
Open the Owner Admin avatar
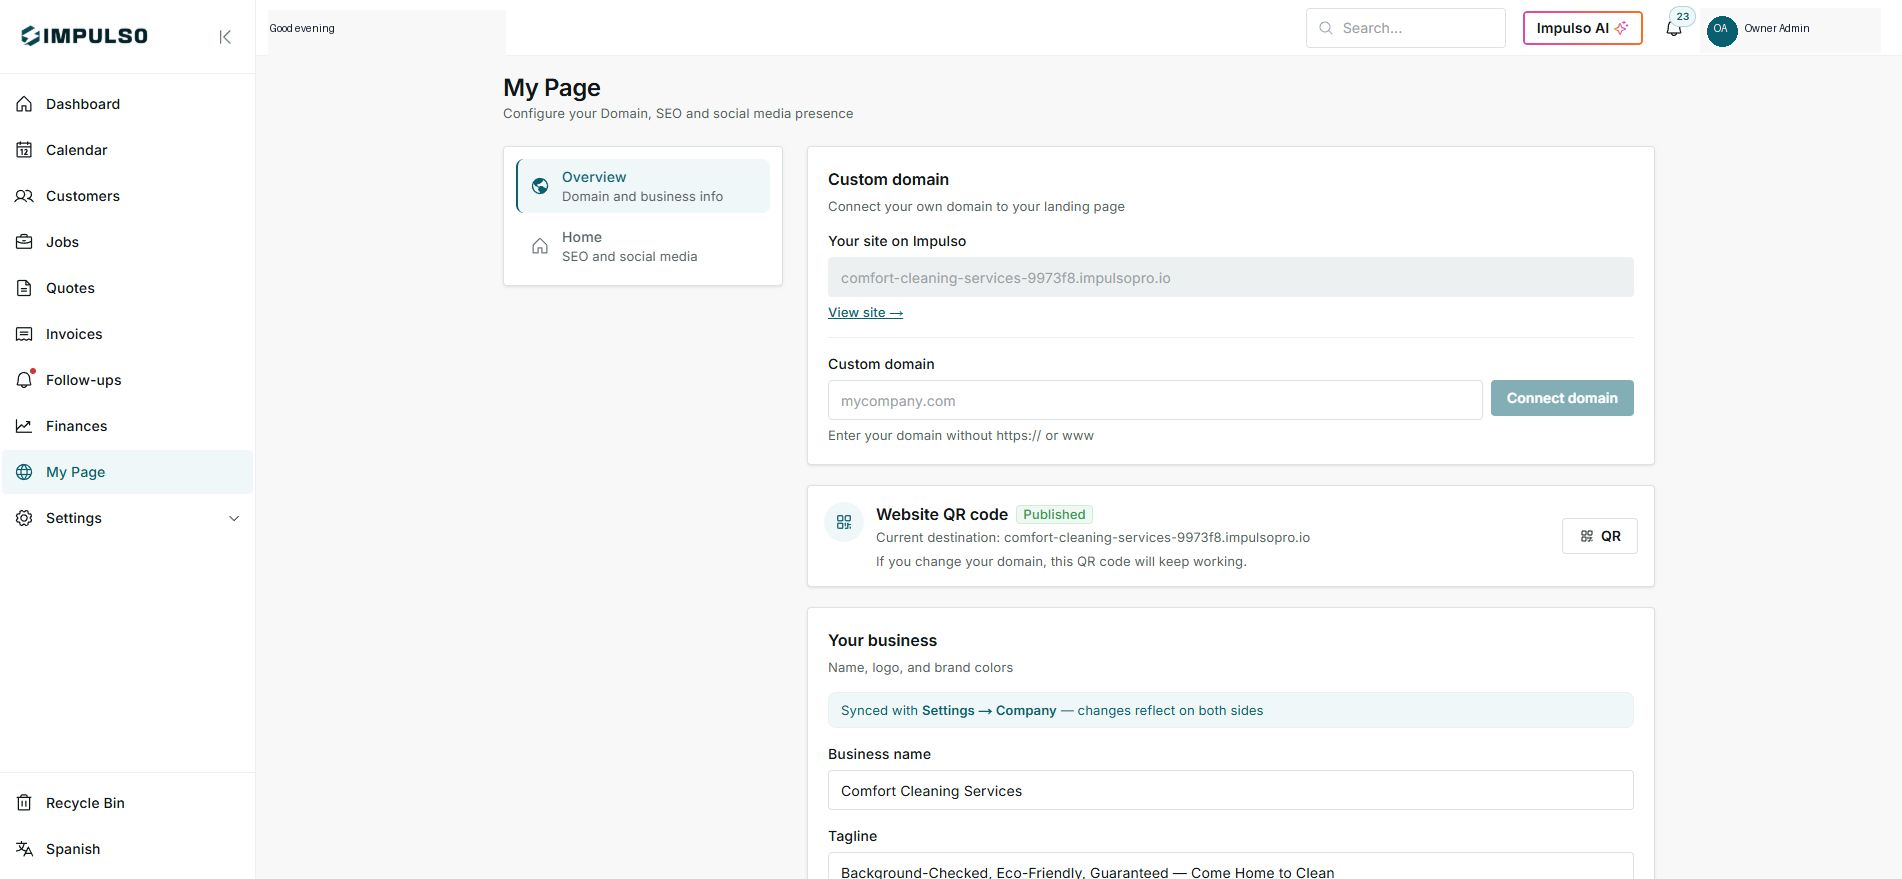pyautogui.click(x=1721, y=30)
